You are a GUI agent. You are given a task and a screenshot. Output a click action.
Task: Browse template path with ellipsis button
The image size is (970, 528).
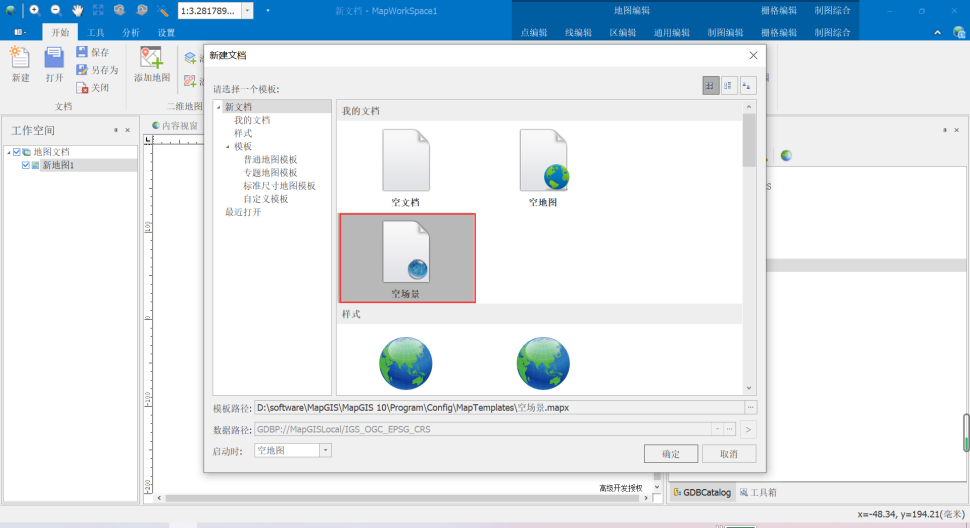750,407
